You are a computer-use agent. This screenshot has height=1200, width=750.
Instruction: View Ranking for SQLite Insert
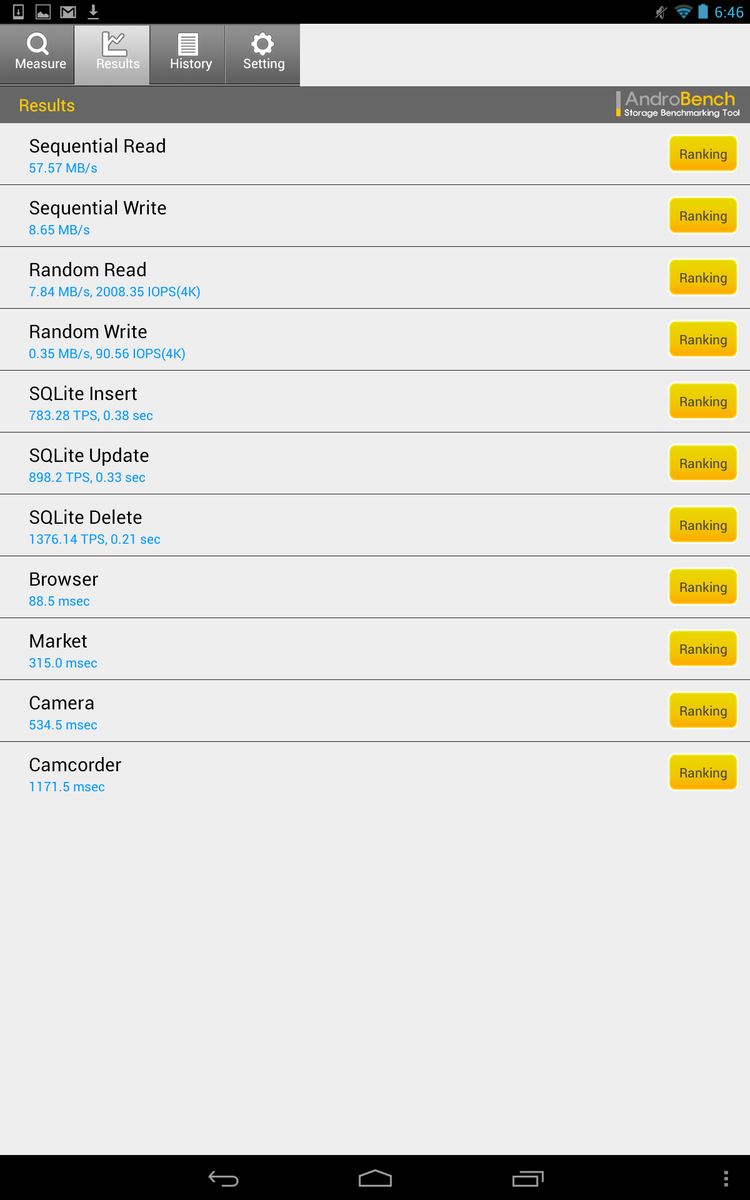702,402
